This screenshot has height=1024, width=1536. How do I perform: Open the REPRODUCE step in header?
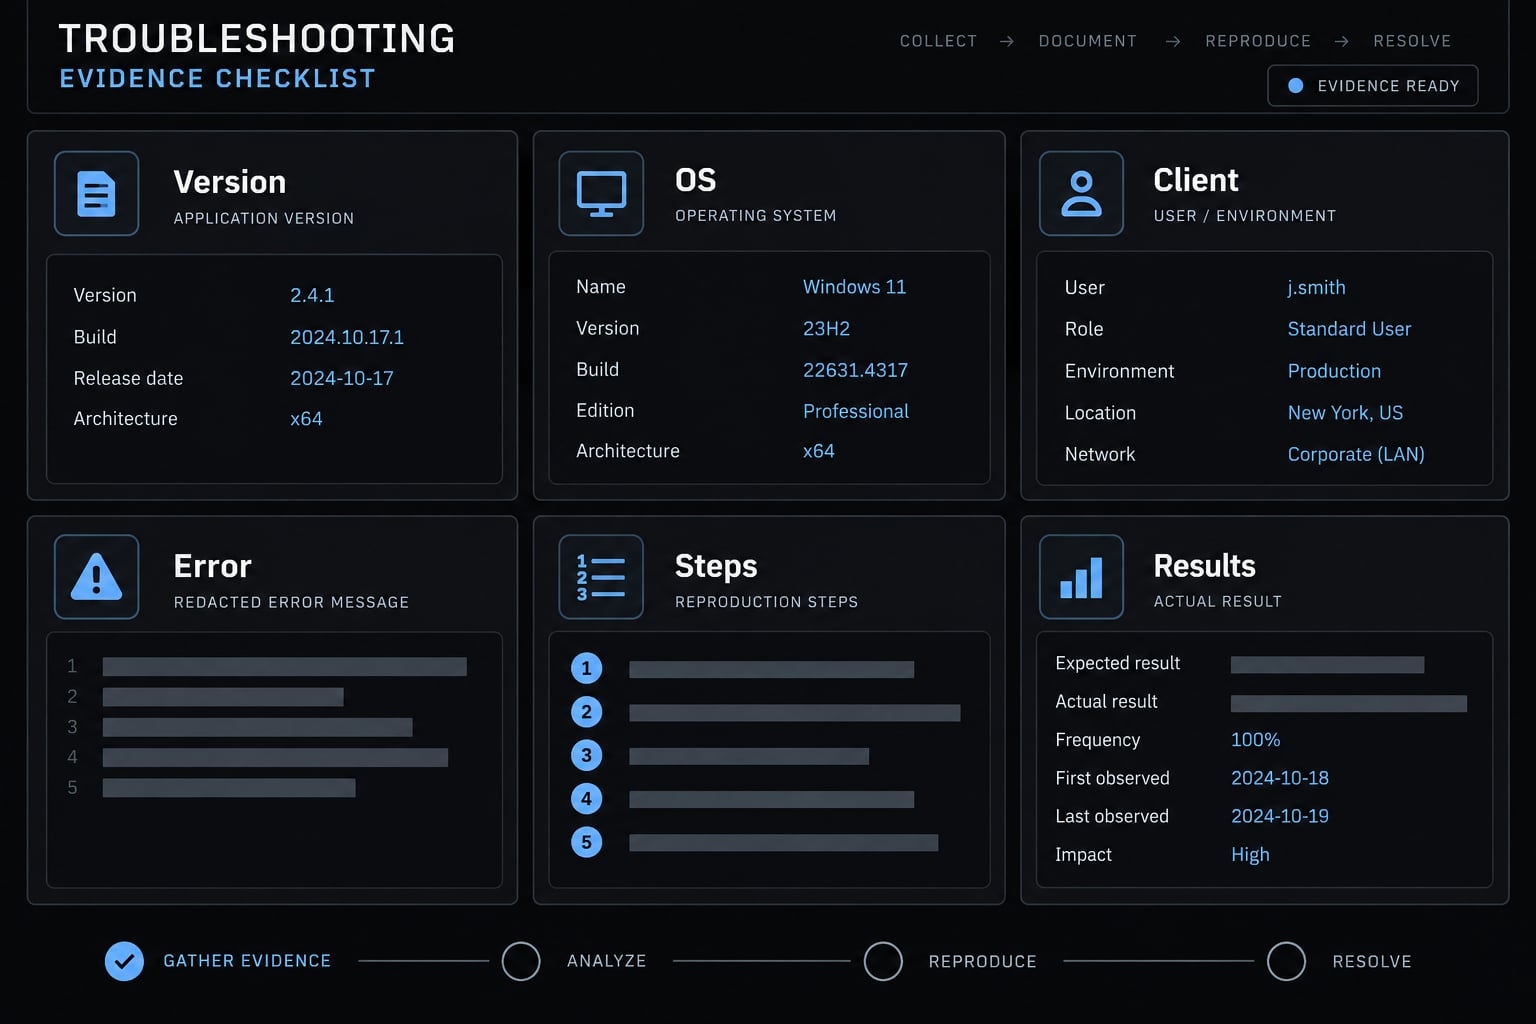pos(1258,41)
